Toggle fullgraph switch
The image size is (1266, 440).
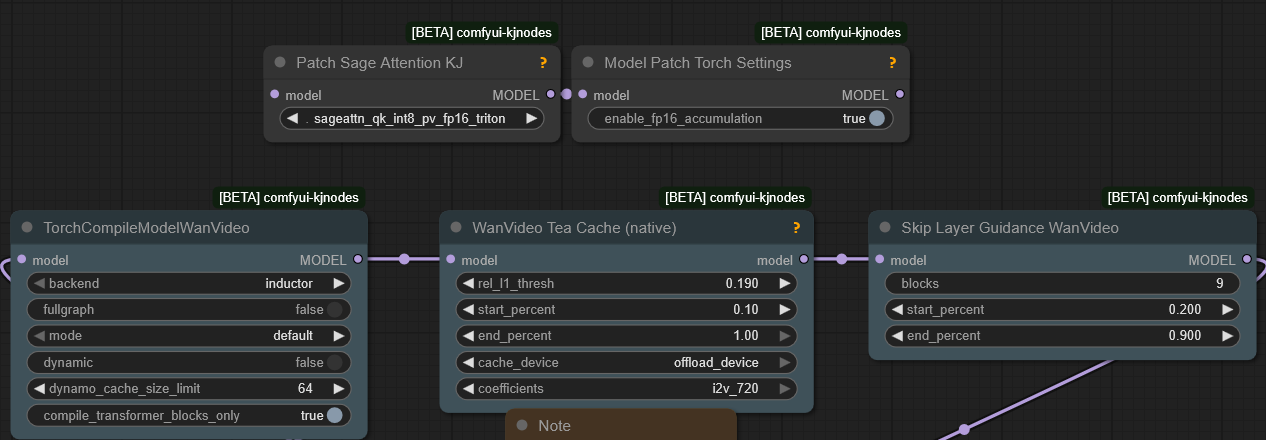[x=335, y=310]
